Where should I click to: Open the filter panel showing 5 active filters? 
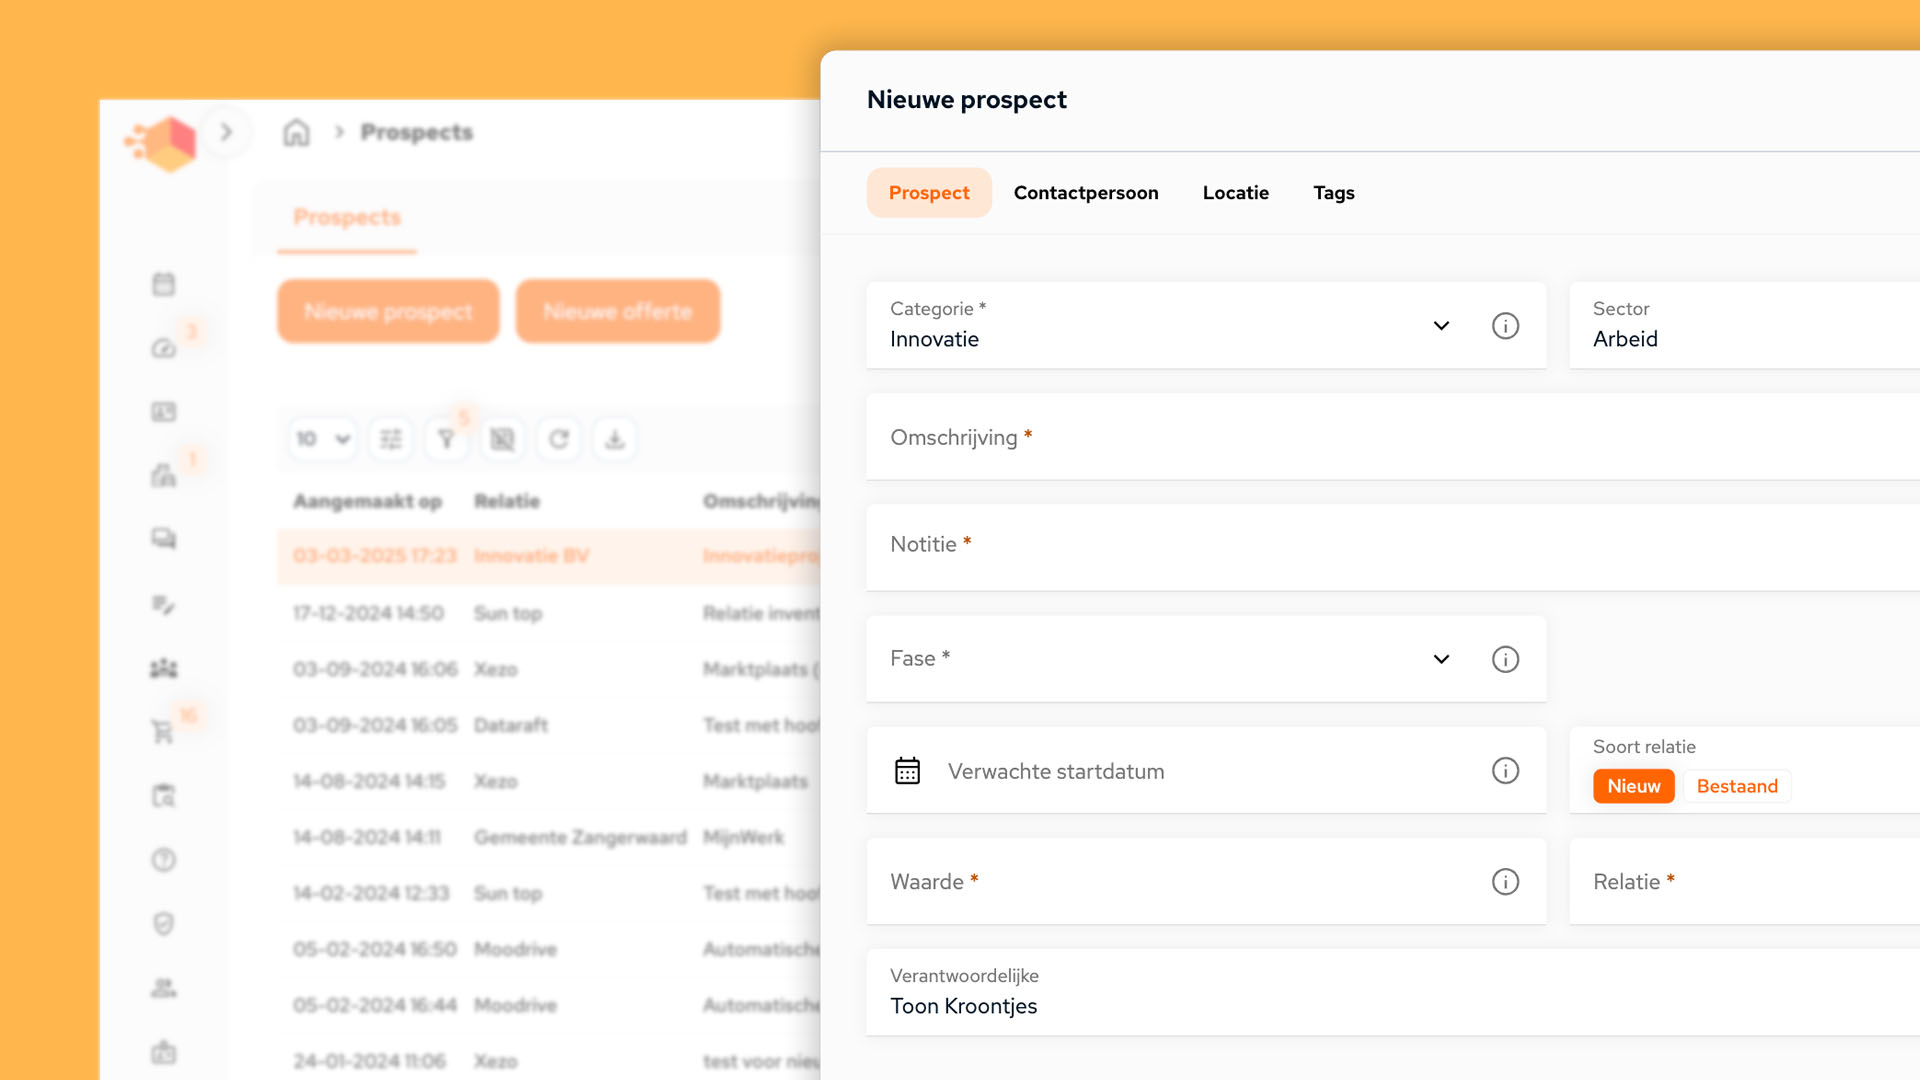pos(446,438)
